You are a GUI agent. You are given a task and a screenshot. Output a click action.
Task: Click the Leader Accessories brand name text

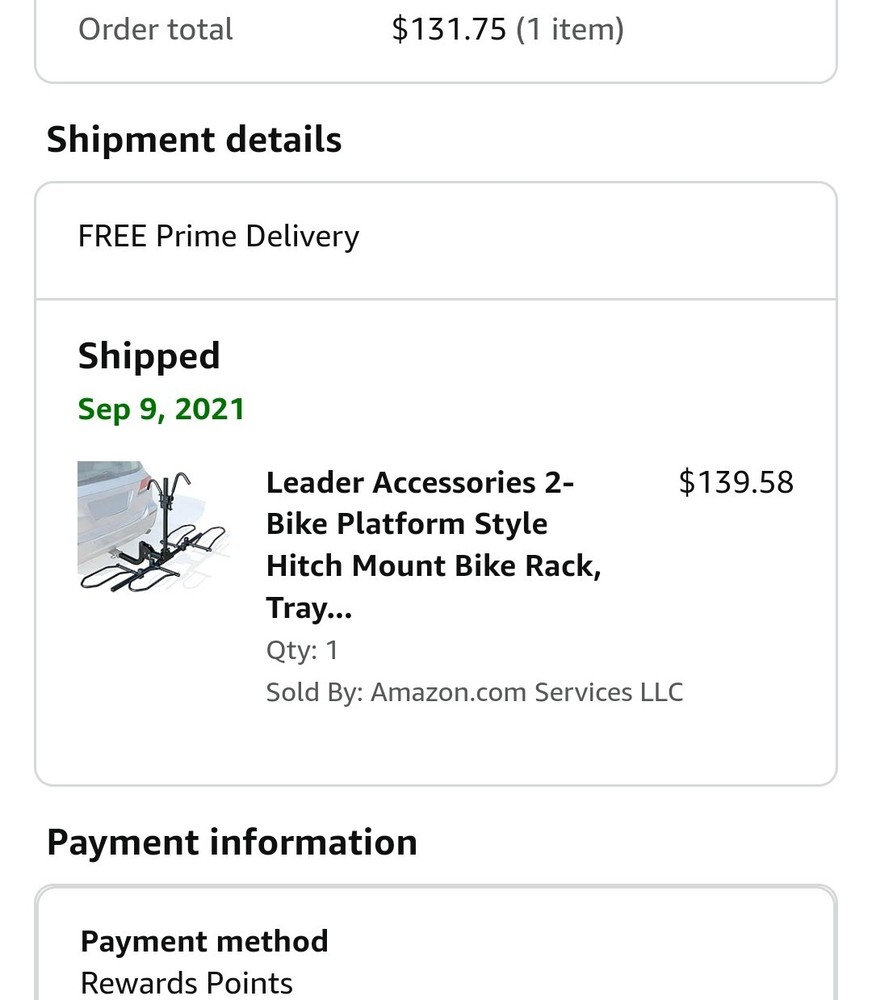click(401, 483)
